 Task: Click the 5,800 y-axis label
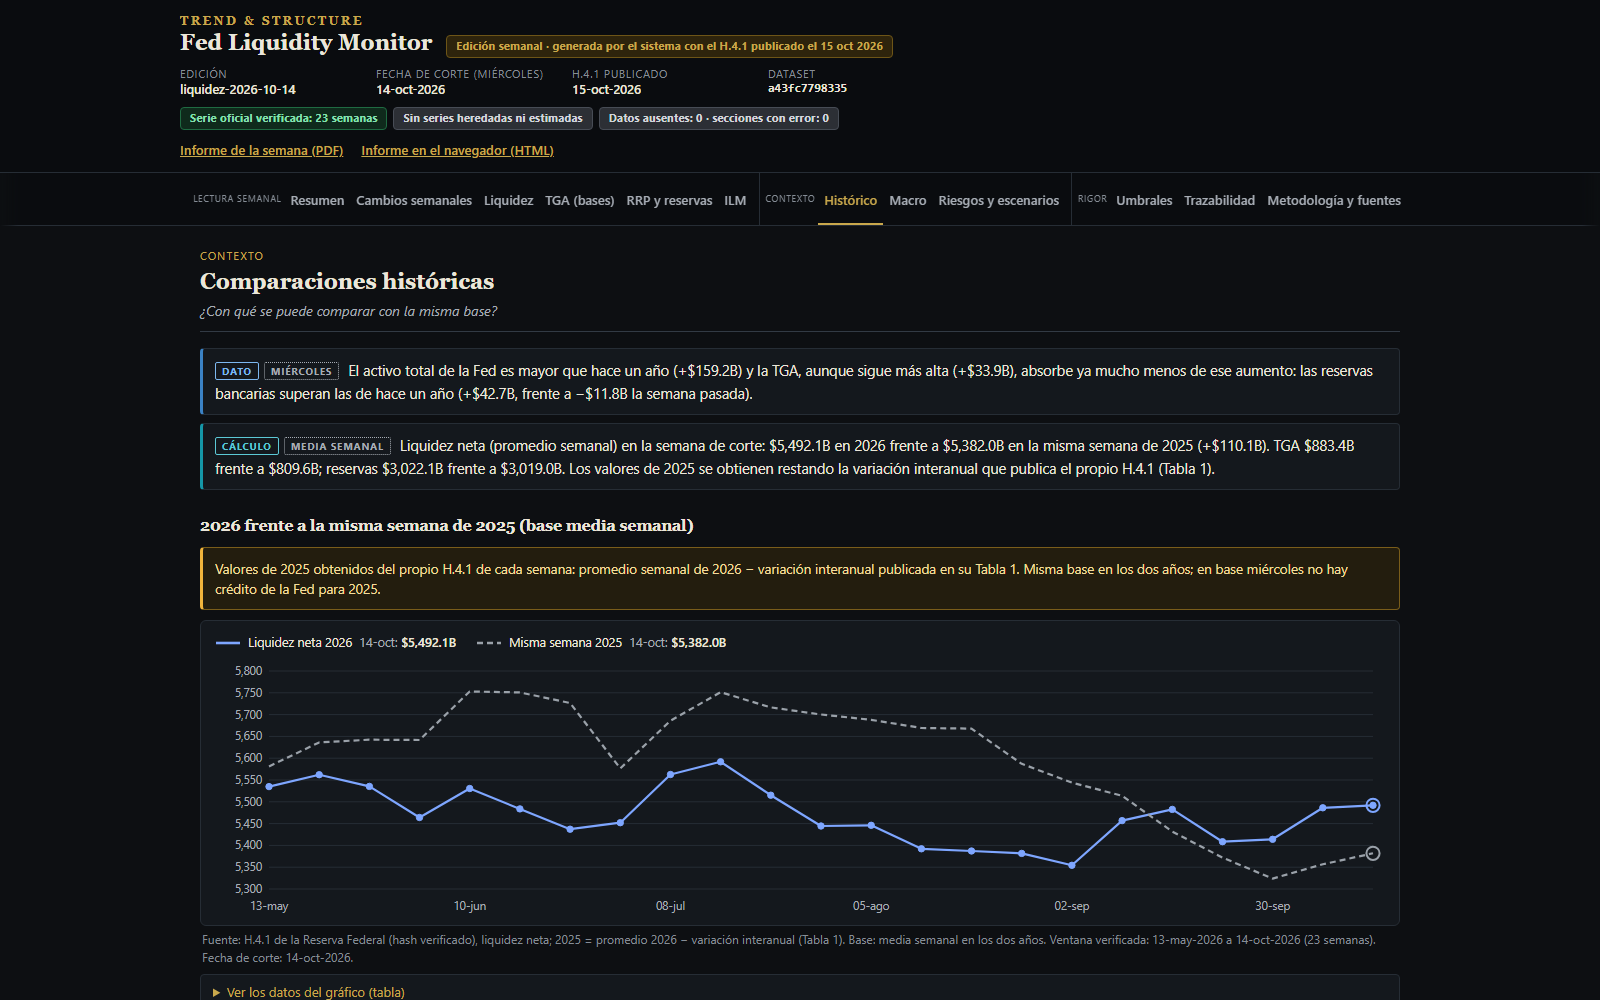click(x=249, y=671)
